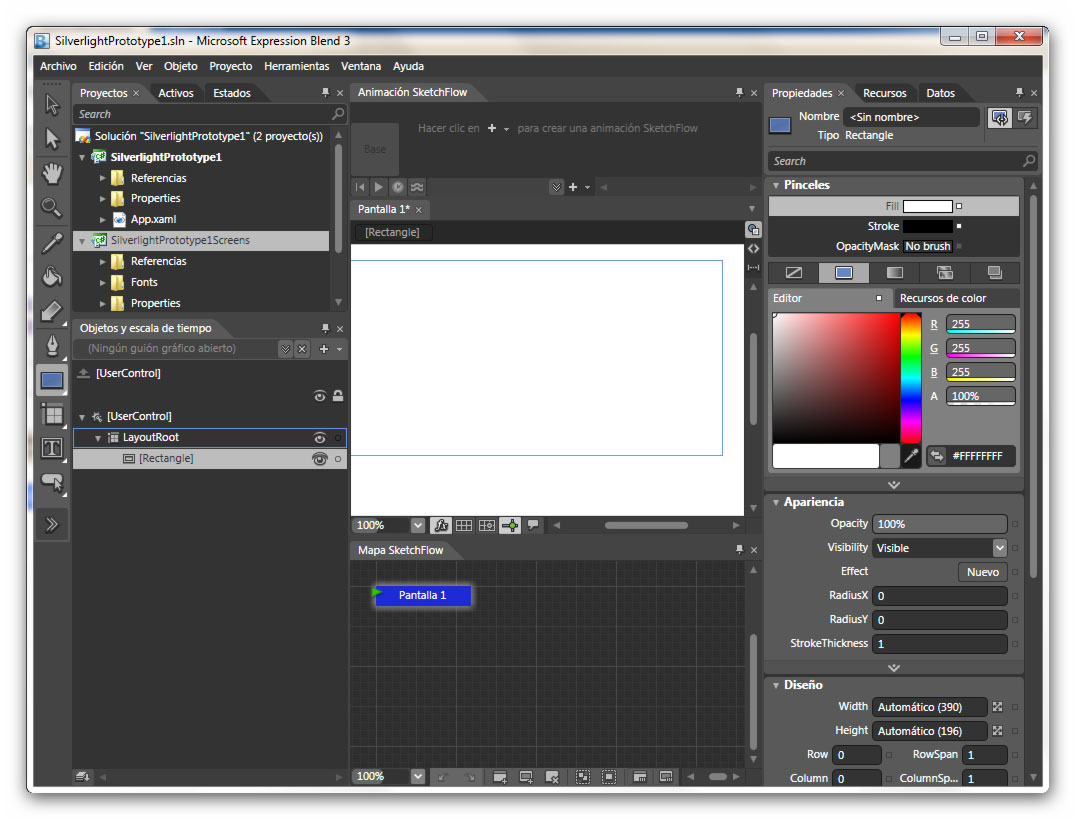Open the Archivo menu
This screenshot has height=820, width=1076.
coord(58,67)
